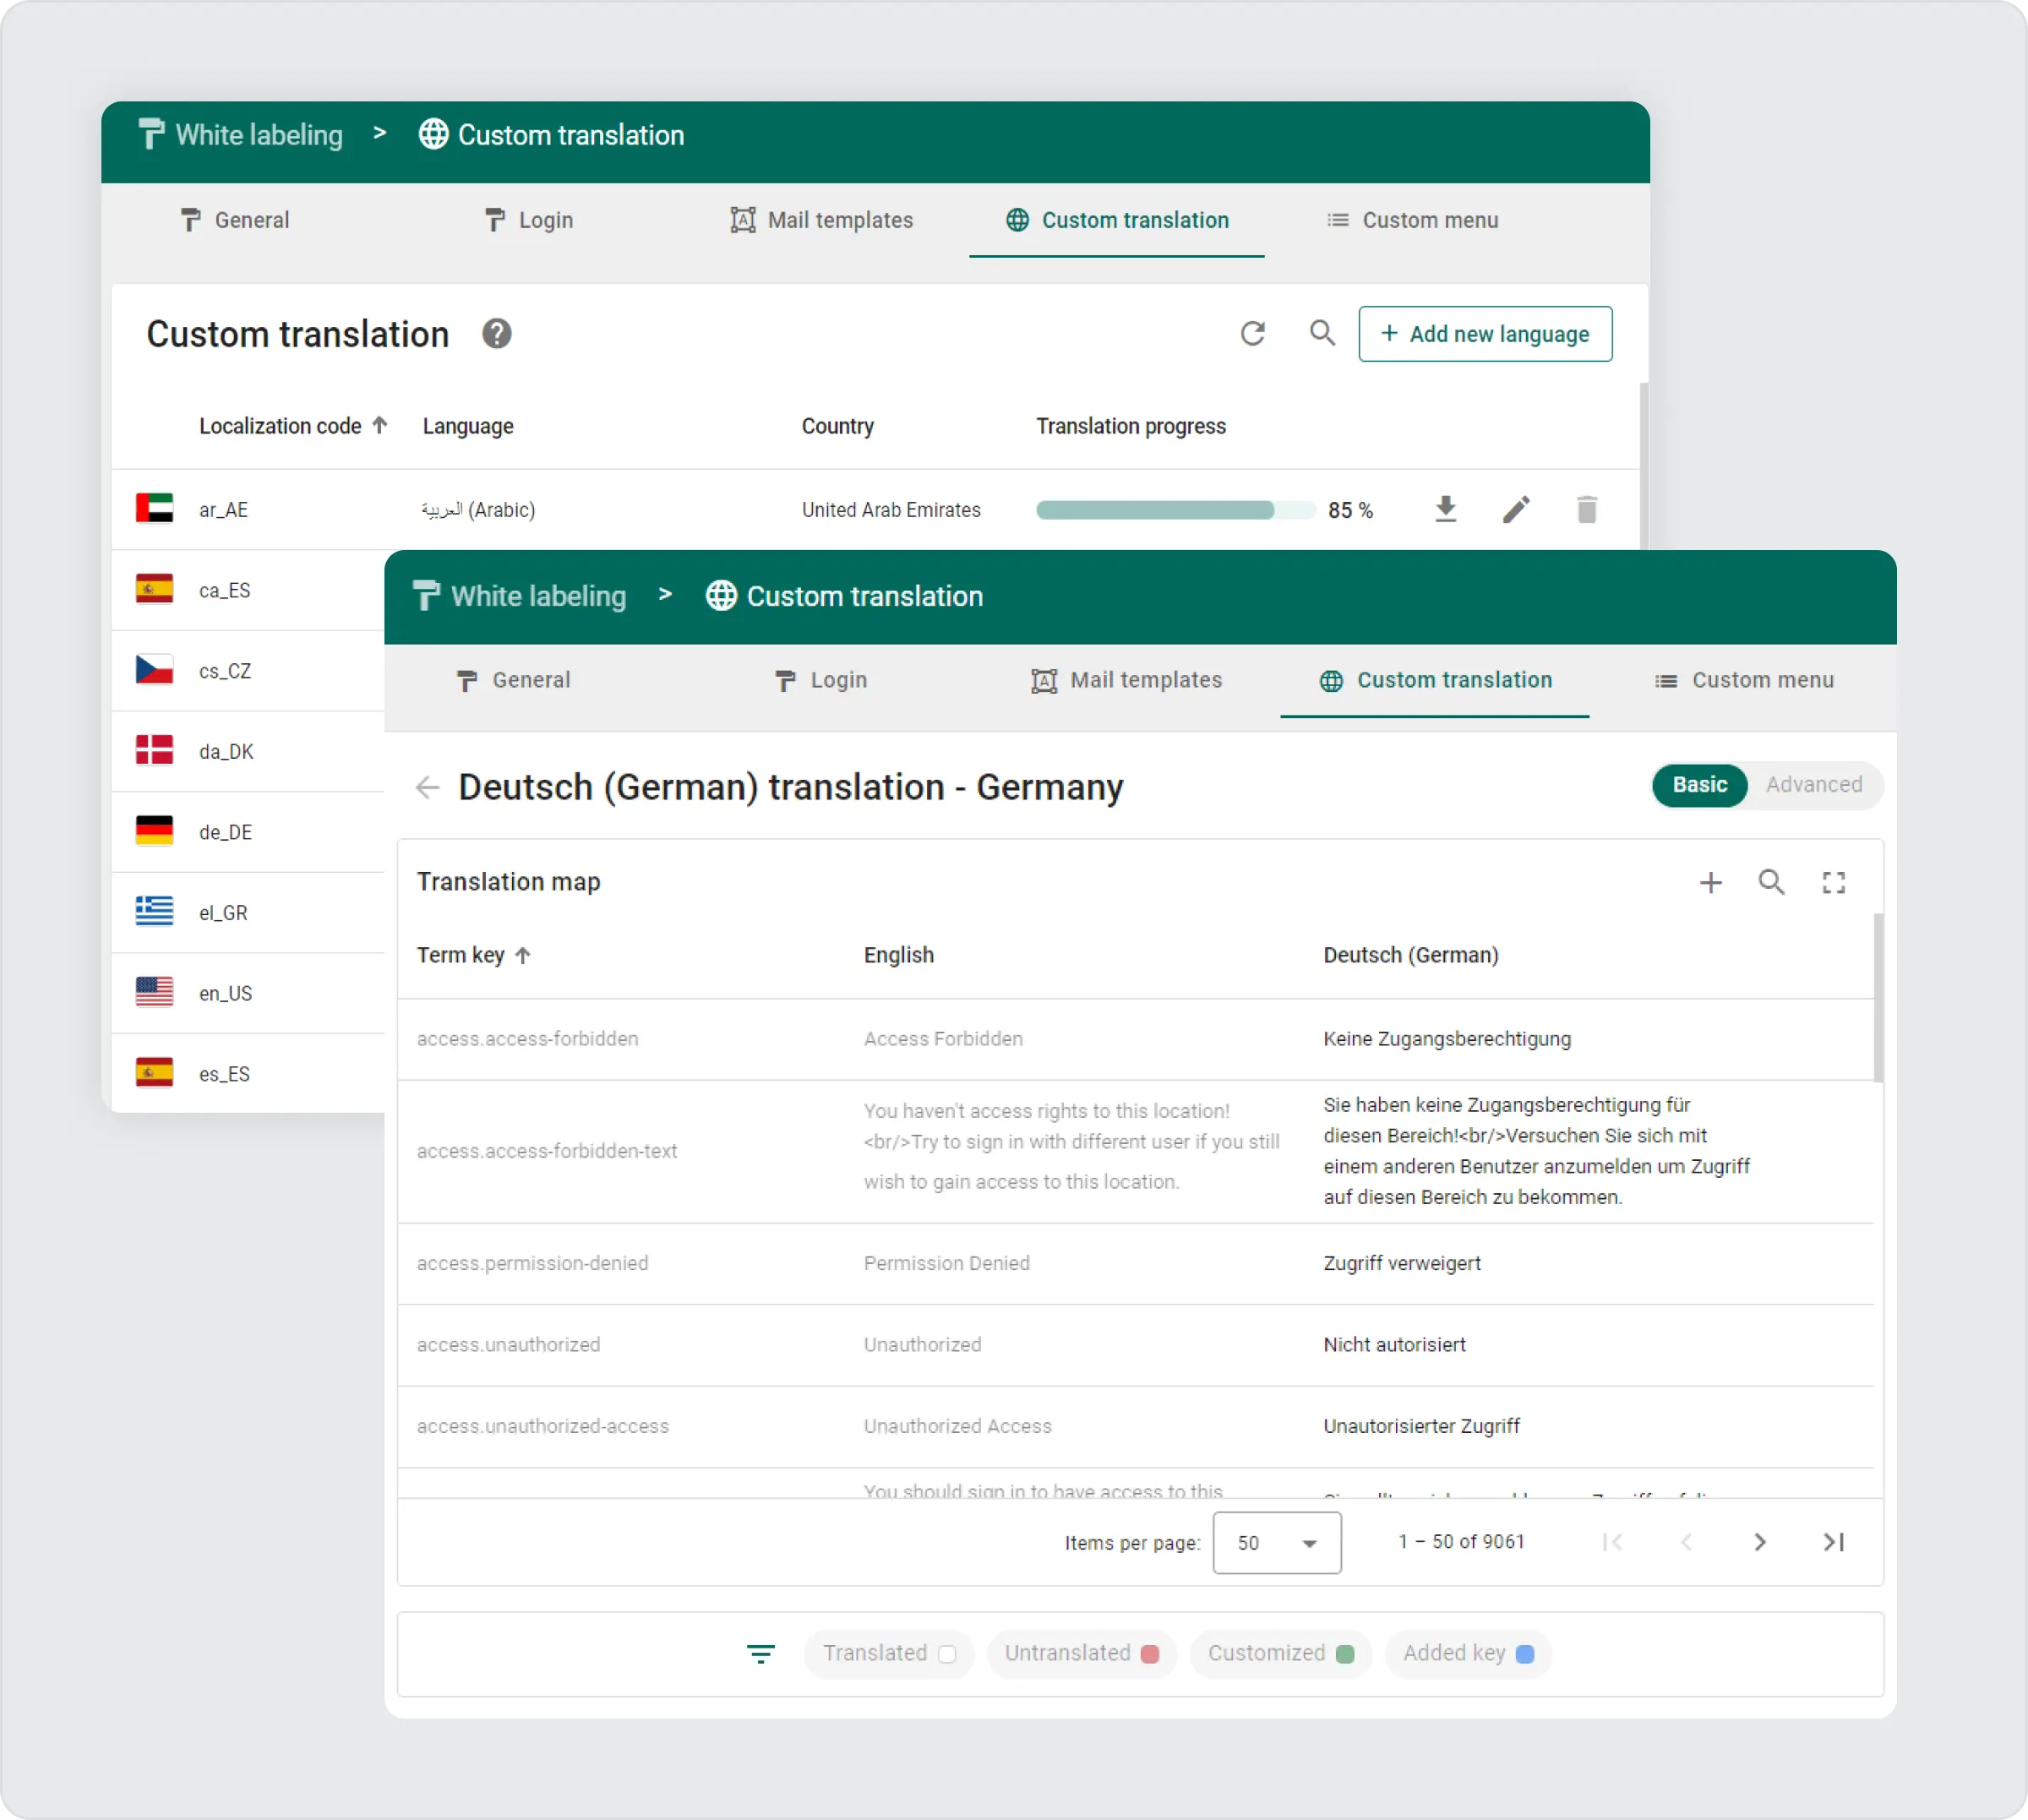Refresh the custom translation list

click(x=1252, y=333)
